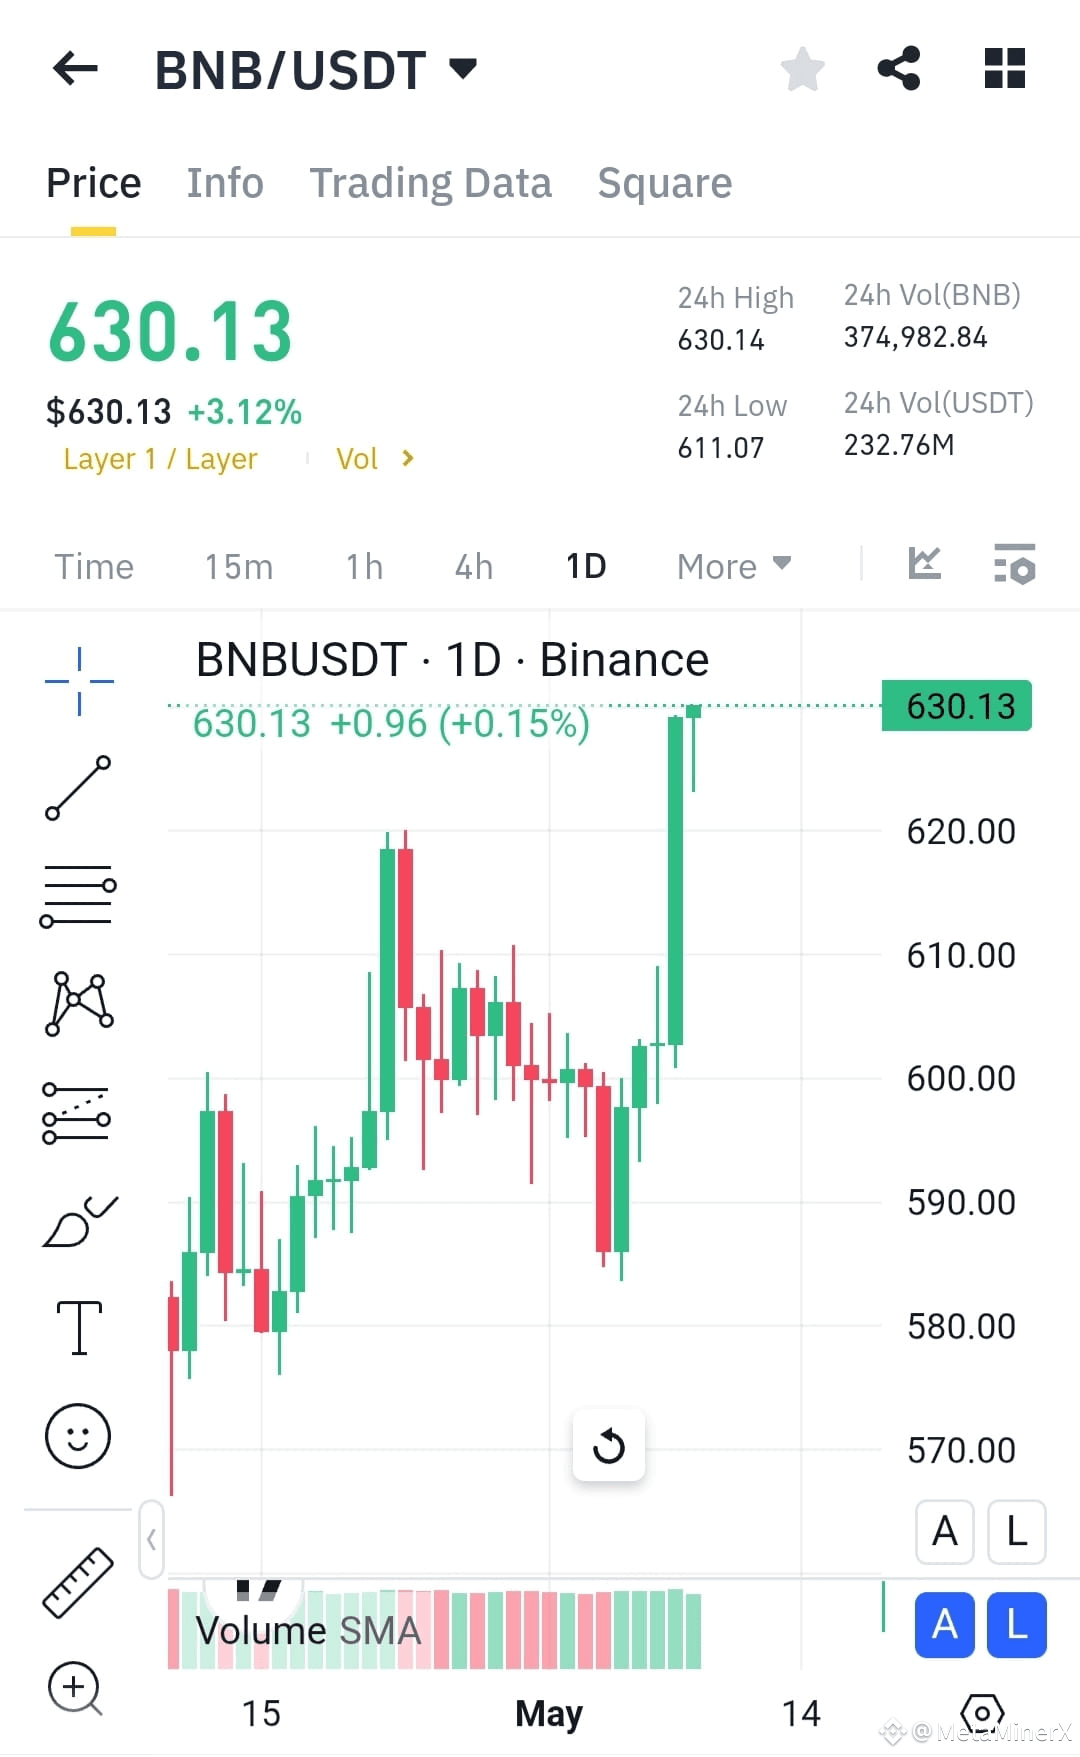Open chart settings hexagon gear icon
The height and width of the screenshot is (1757, 1080).
(x=982, y=1714)
